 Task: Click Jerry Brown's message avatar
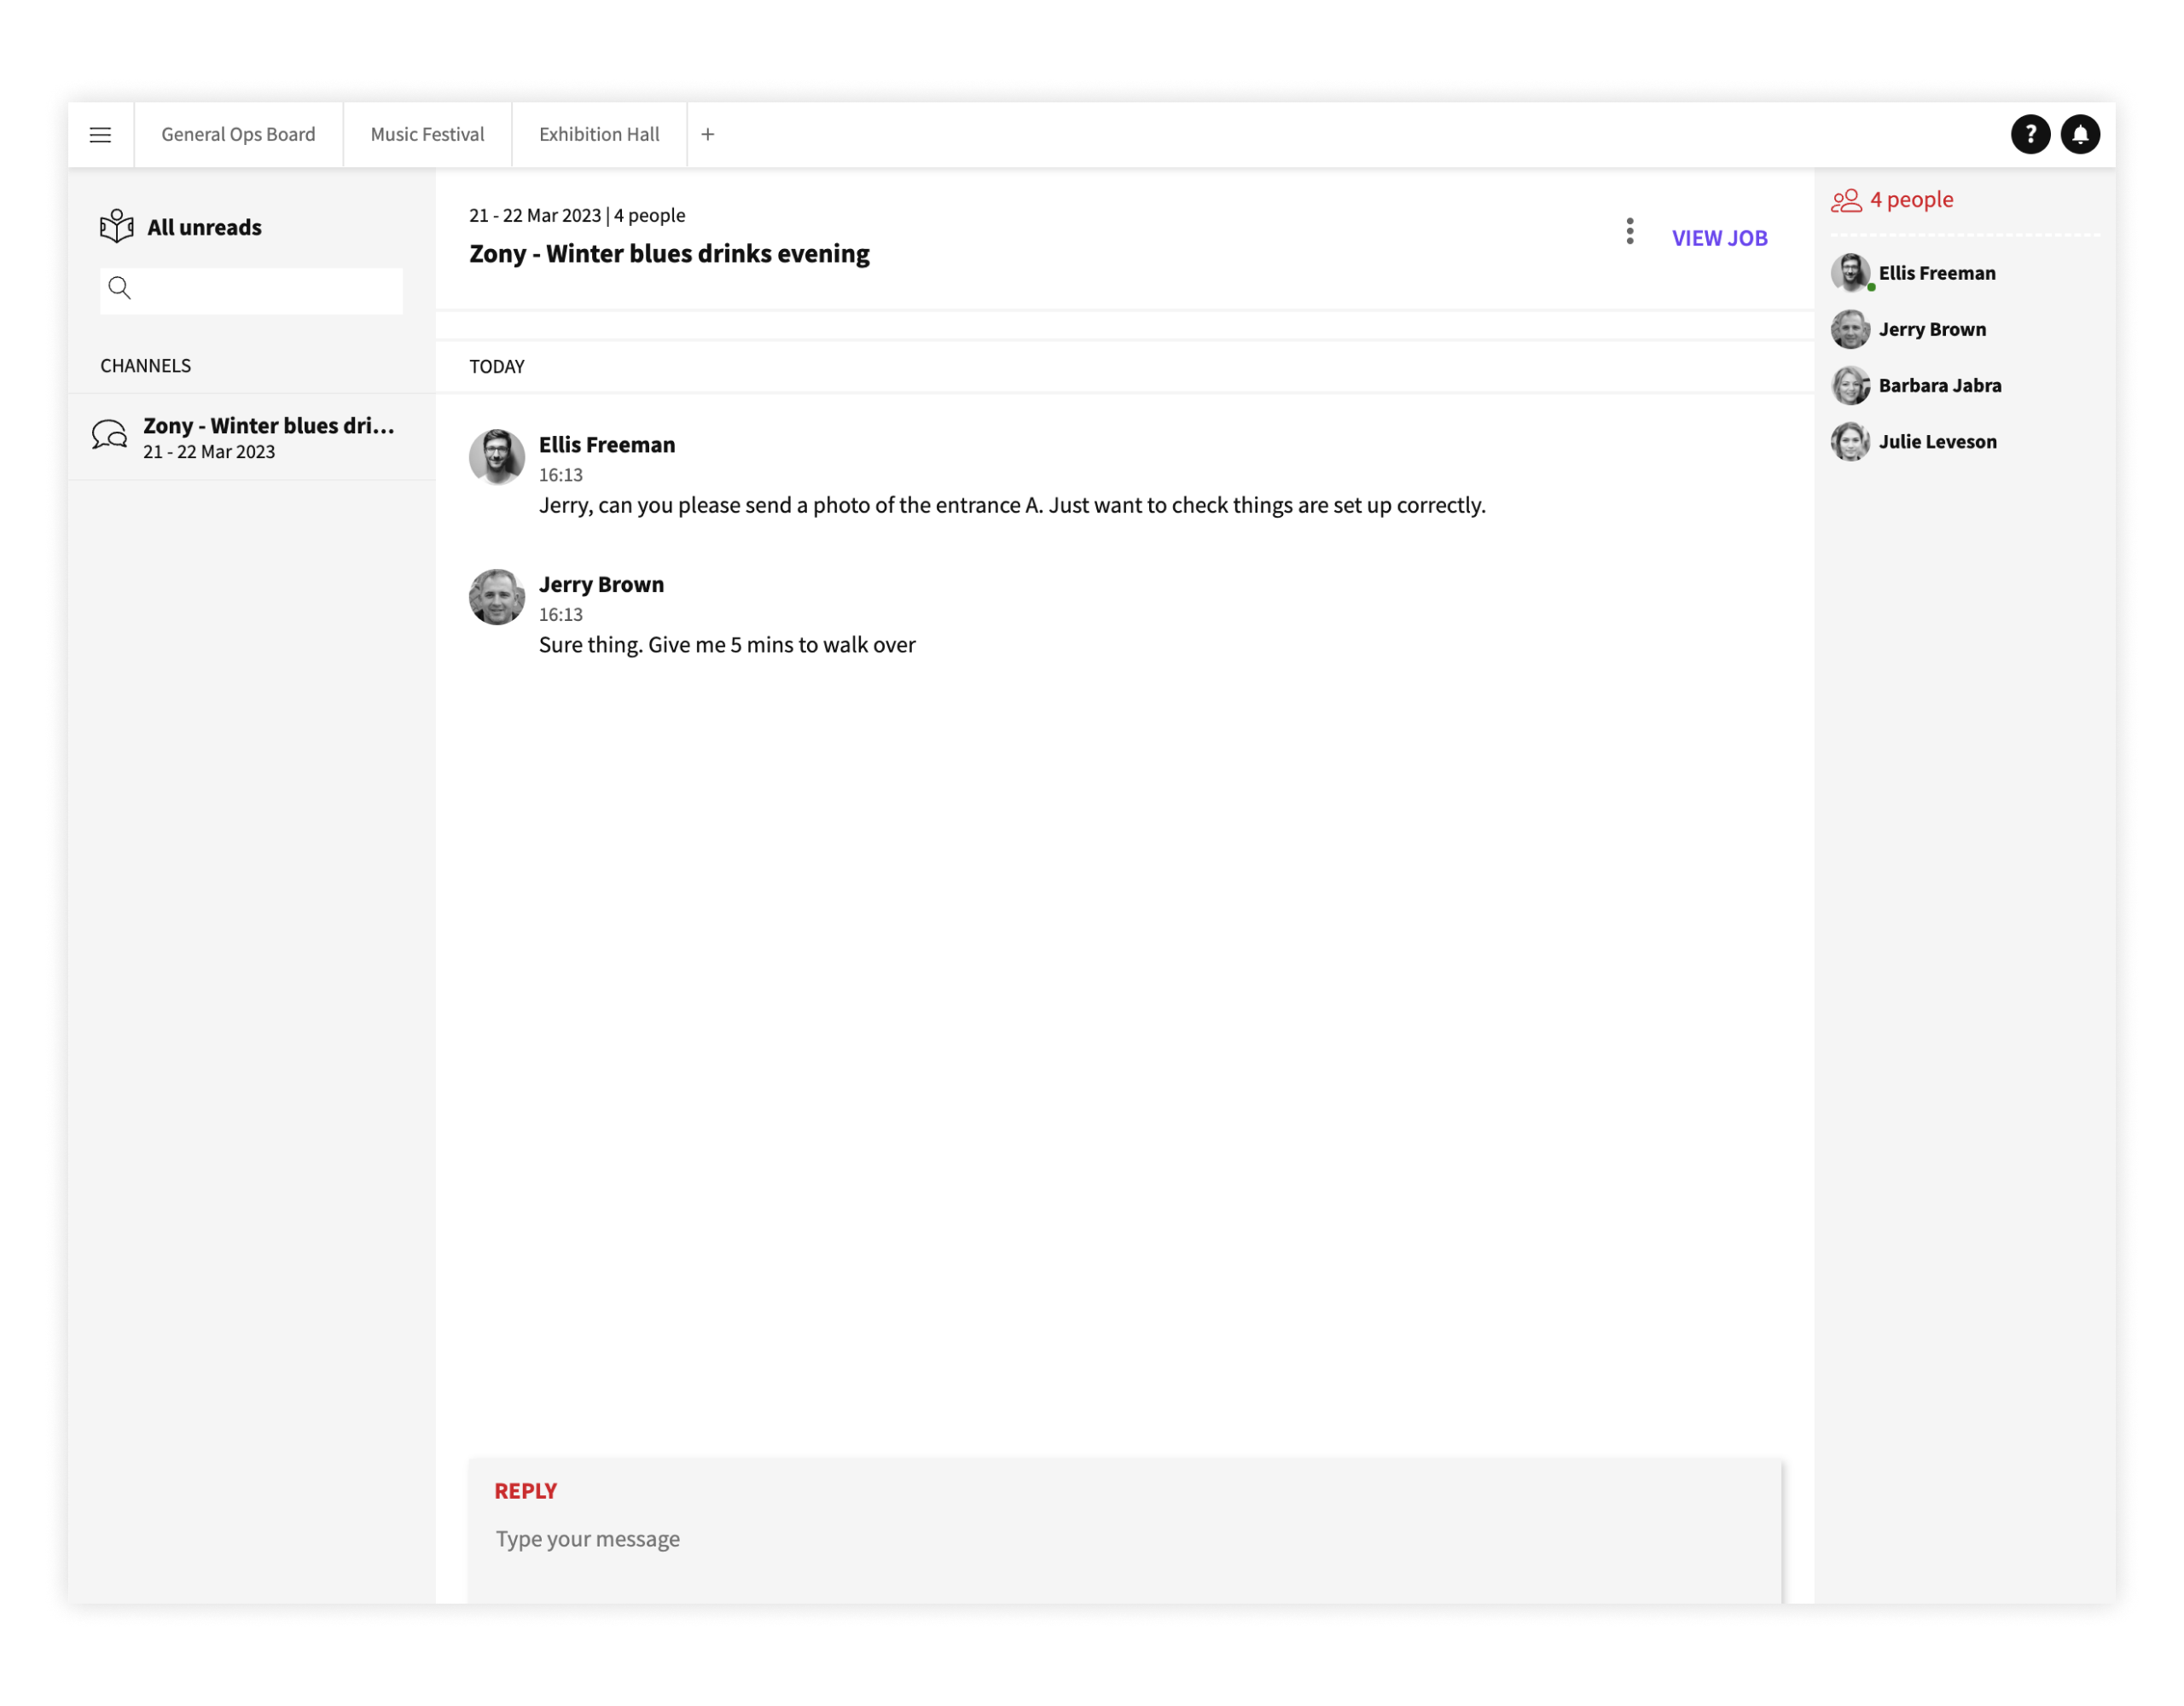click(497, 598)
